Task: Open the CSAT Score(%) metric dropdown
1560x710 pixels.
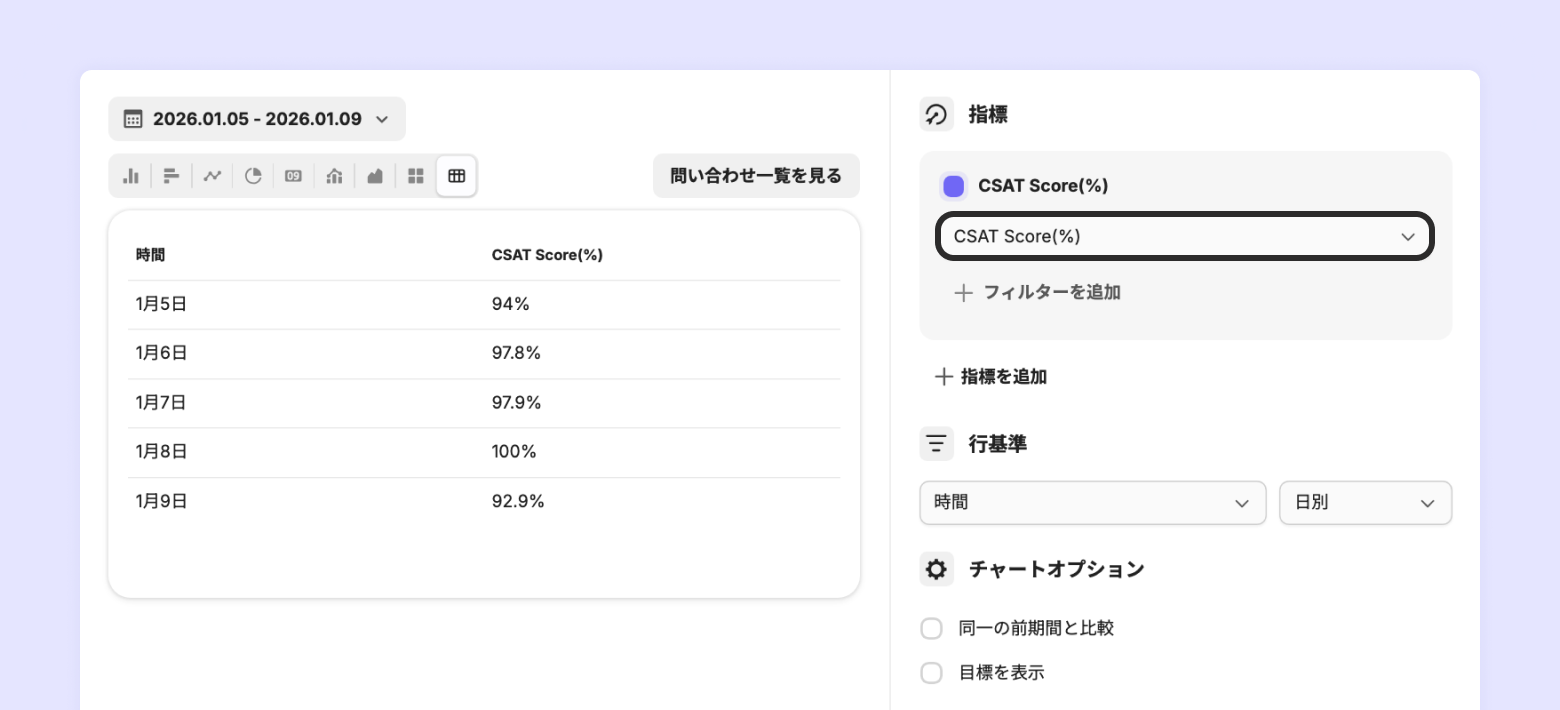Action: pos(1185,237)
